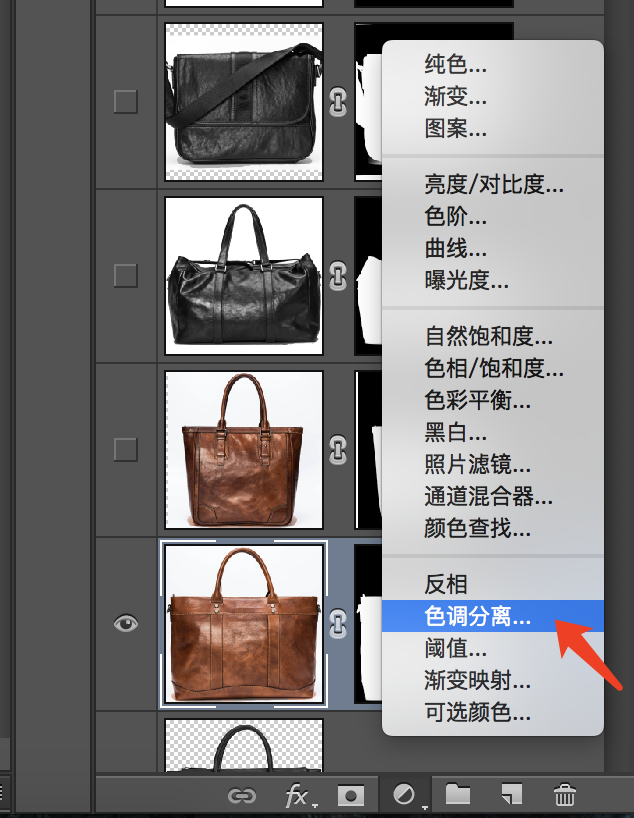
Task: Toggle visibility of the black duffel bag layer
Action: pos(125,274)
